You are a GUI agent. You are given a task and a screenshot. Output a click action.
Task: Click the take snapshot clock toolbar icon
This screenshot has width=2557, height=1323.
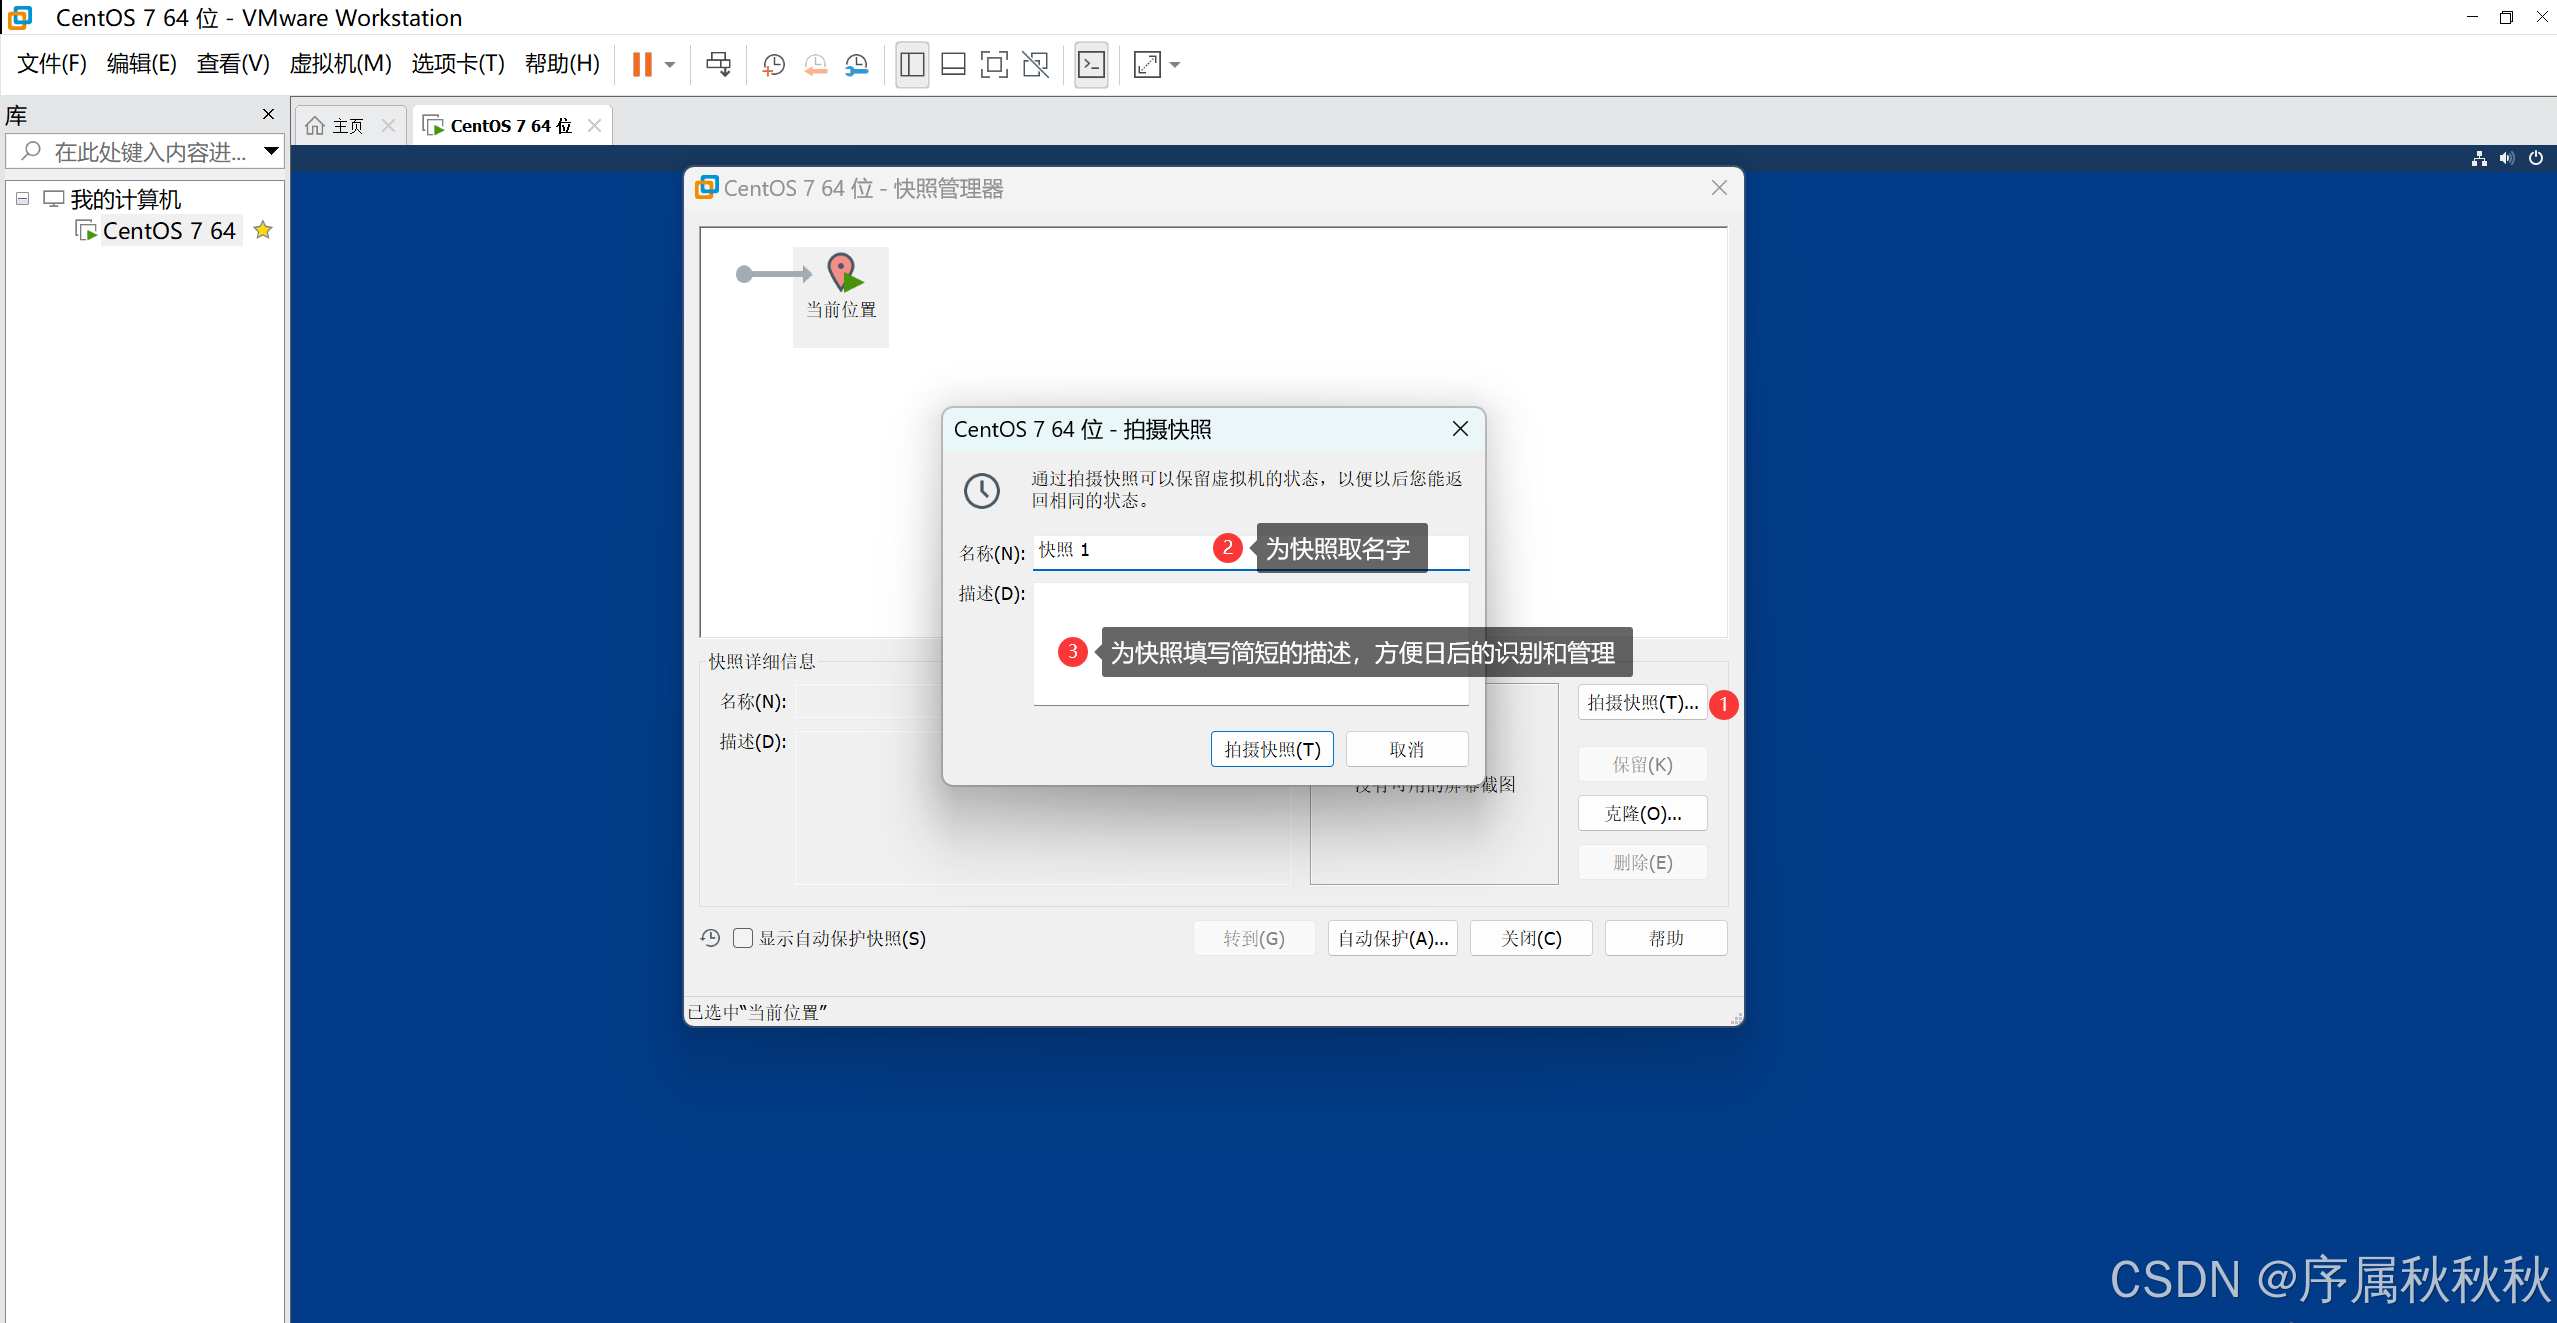point(773,65)
